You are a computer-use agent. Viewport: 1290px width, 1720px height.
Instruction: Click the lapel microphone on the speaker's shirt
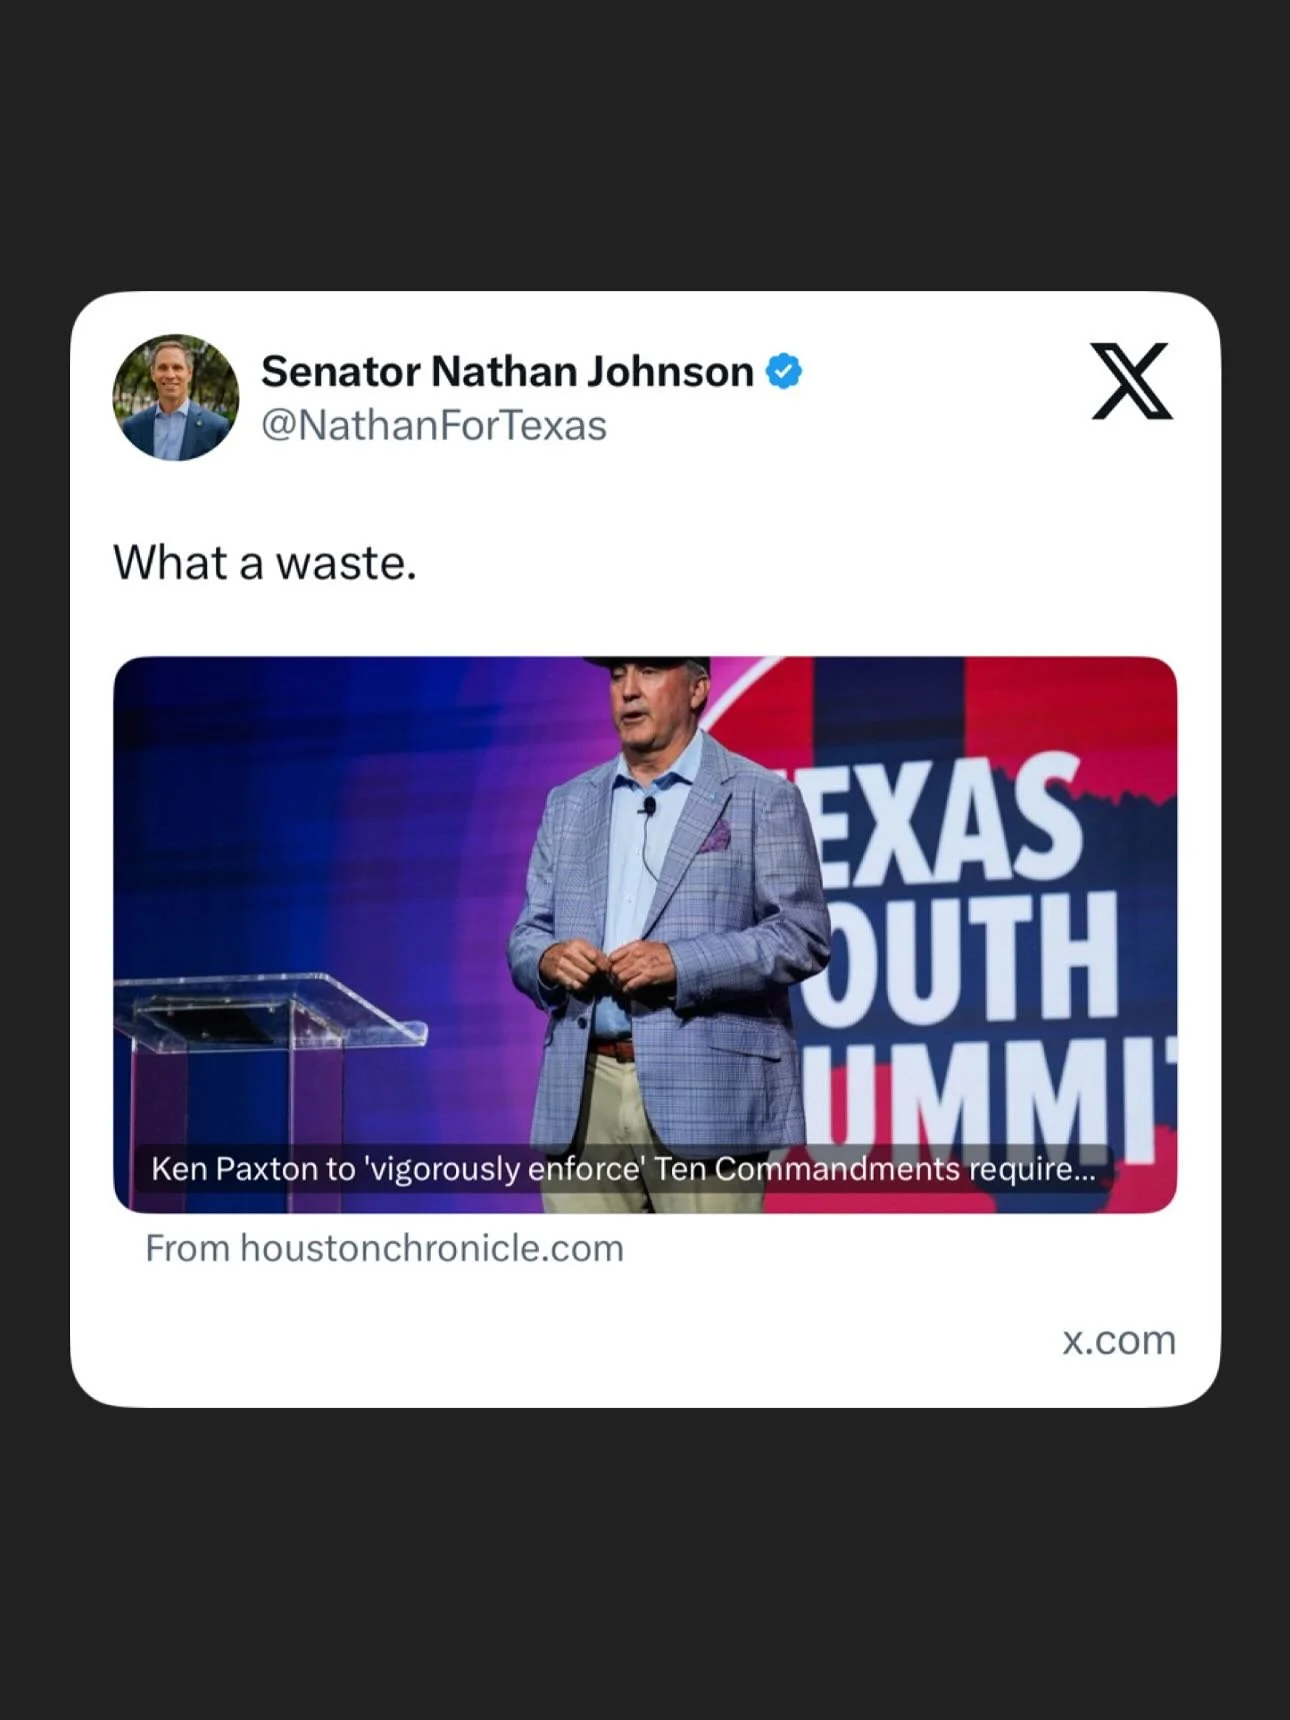(649, 806)
